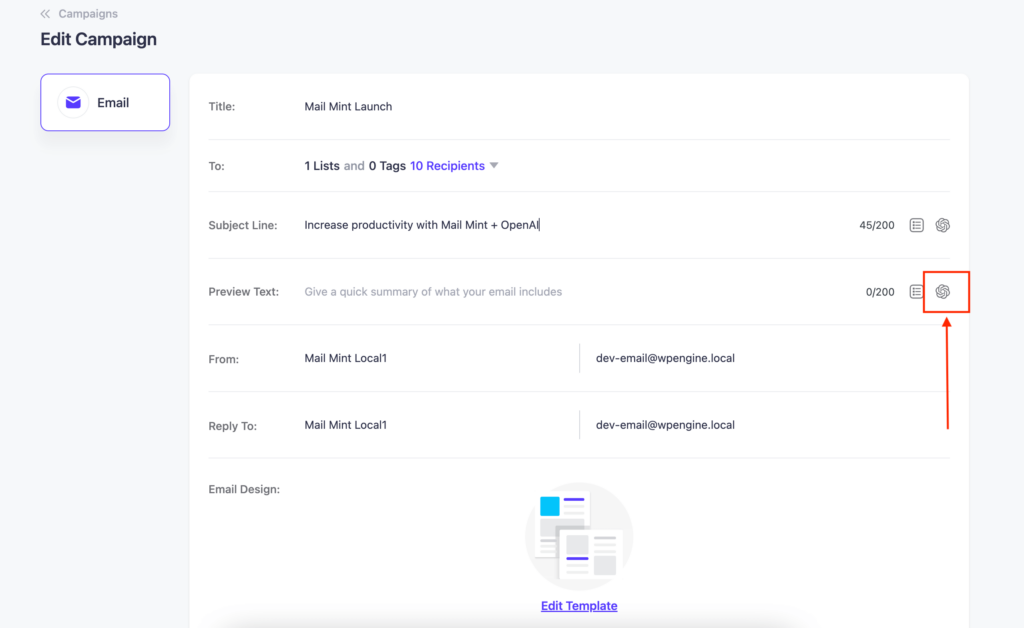The image size is (1024, 628).
Task: Select the Email step tab
Action: coord(105,102)
